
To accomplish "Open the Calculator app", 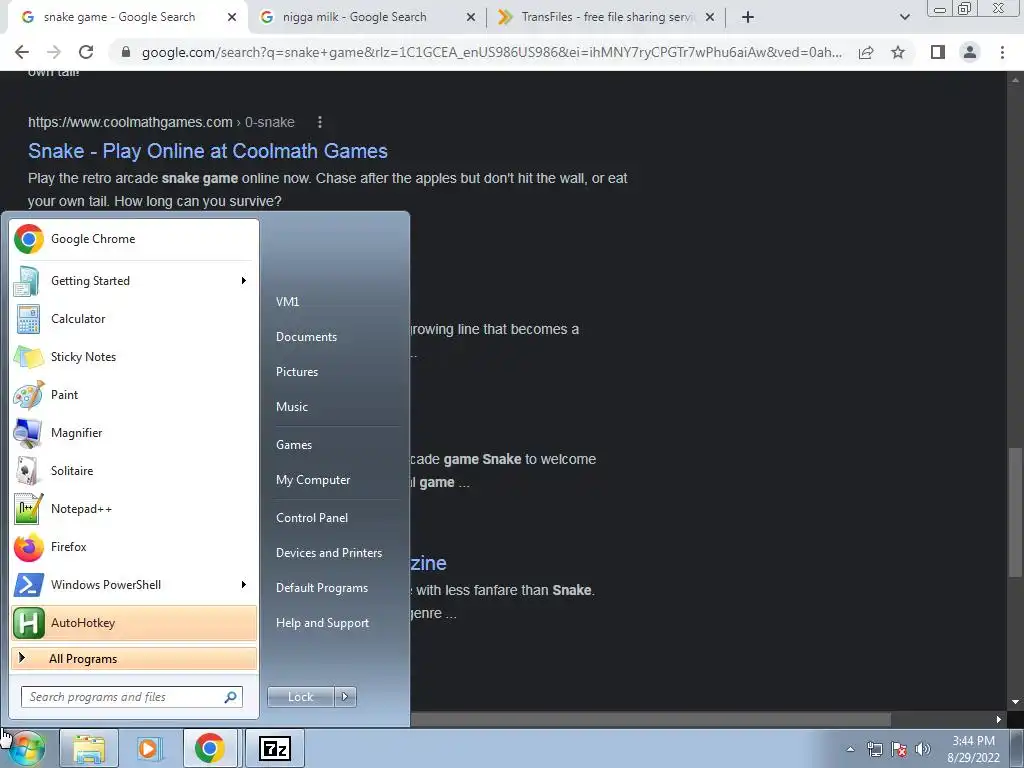I will click(x=134, y=319).
